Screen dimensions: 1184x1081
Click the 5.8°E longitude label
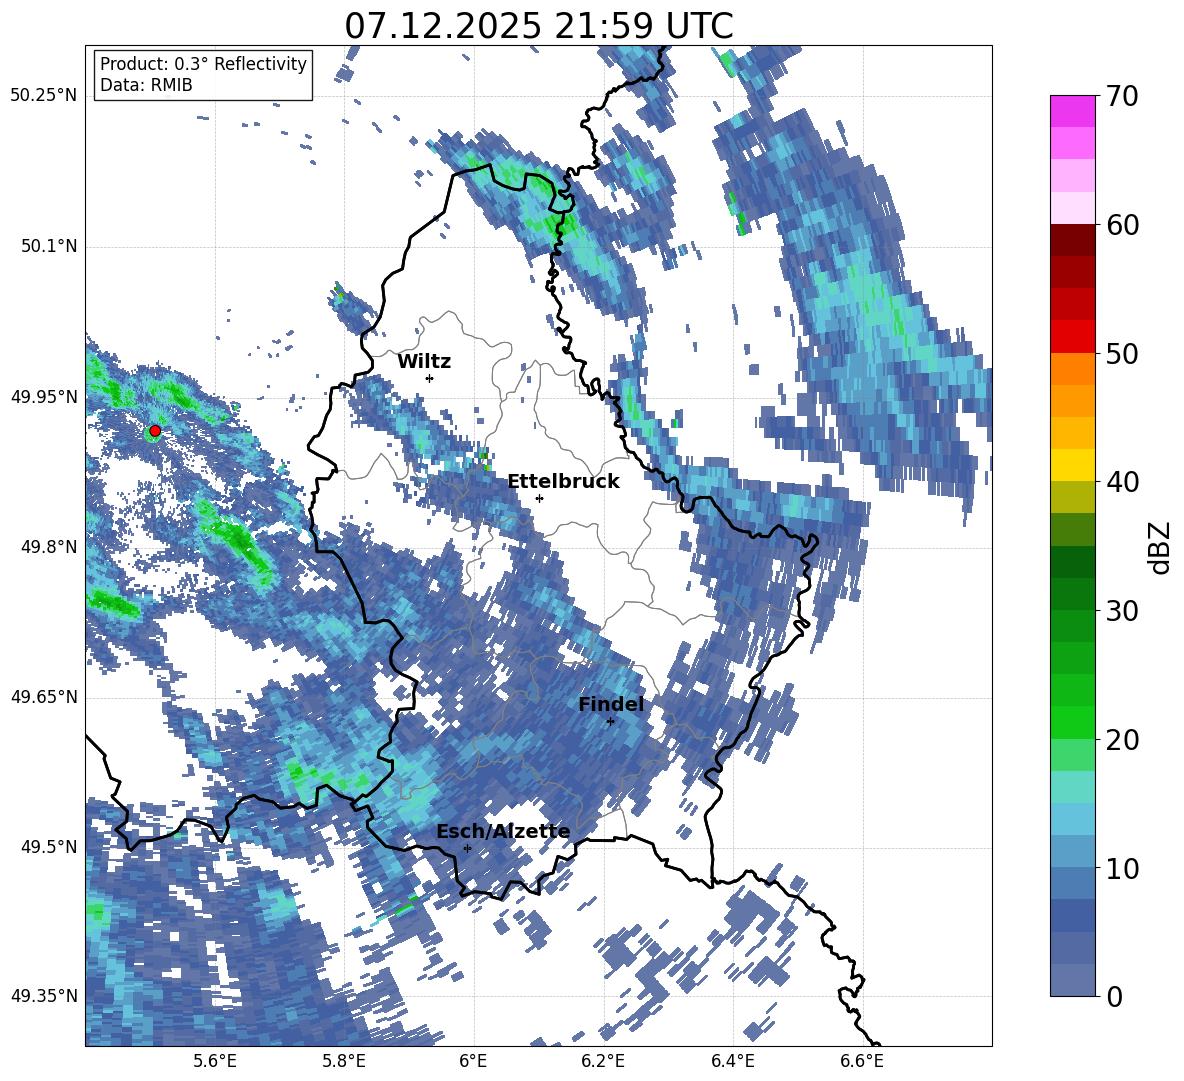click(x=344, y=1061)
